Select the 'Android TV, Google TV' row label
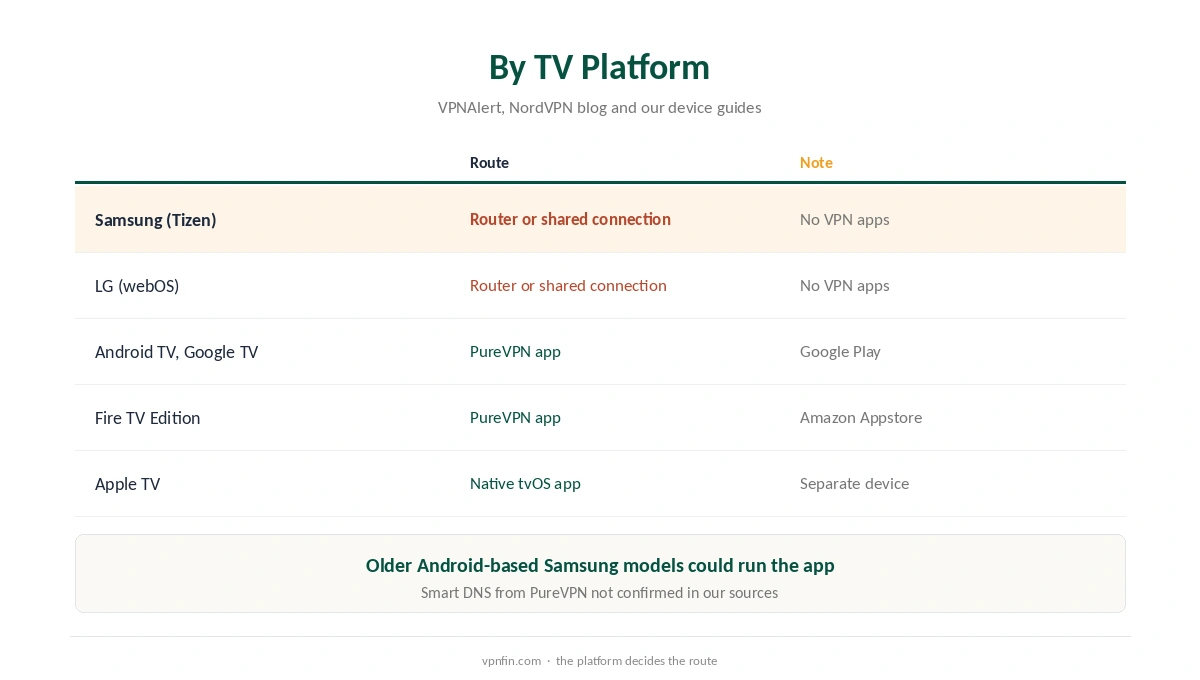Viewport: 1200px width, 680px height. (x=176, y=351)
